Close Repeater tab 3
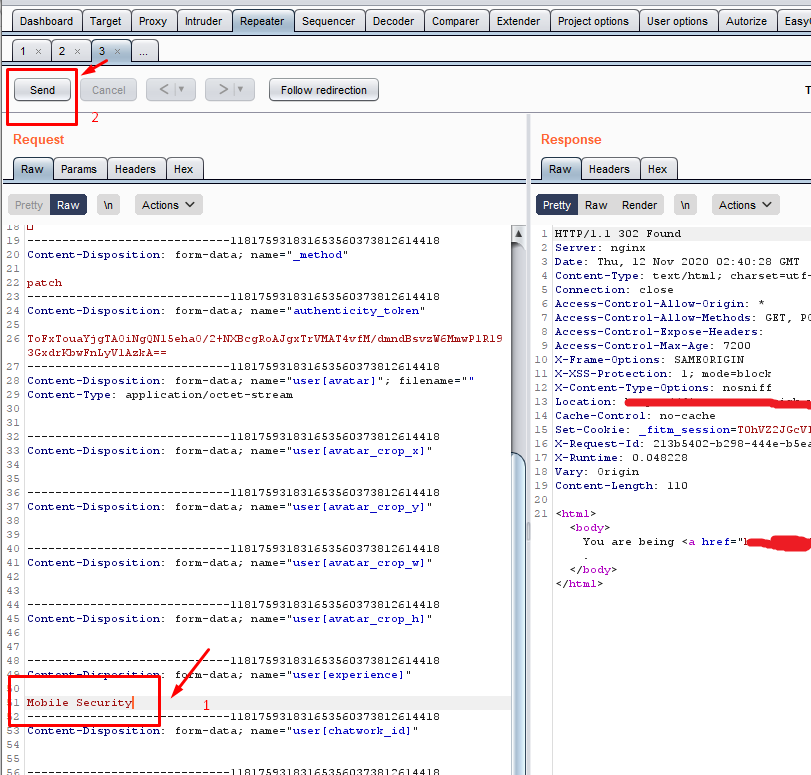The height and width of the screenshot is (775, 811). pos(117,51)
